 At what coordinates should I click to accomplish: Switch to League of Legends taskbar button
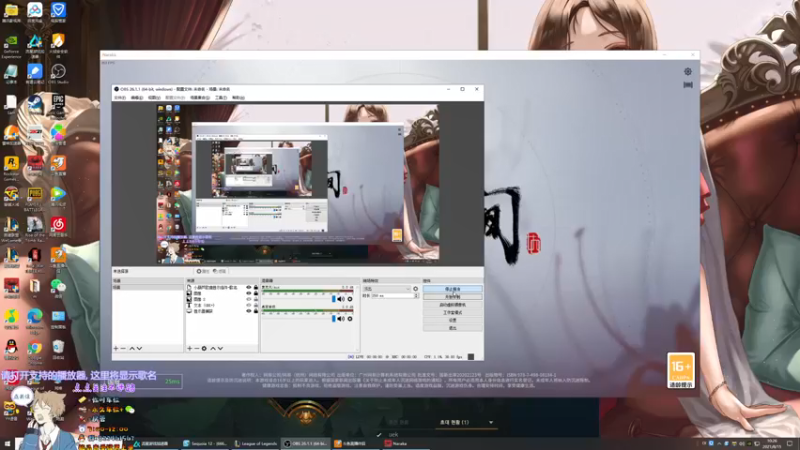click(x=256, y=443)
